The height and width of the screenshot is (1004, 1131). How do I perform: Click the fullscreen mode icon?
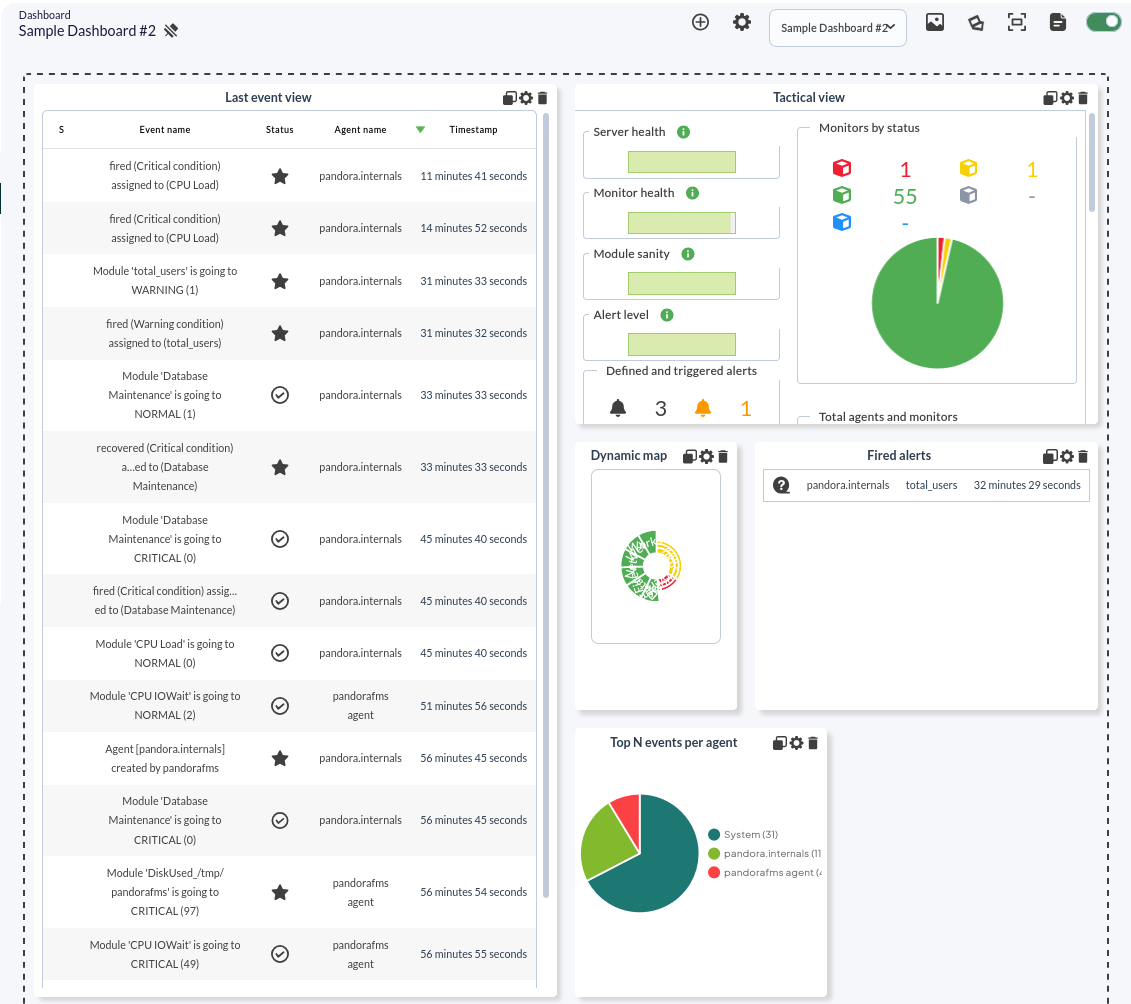[x=1017, y=22]
